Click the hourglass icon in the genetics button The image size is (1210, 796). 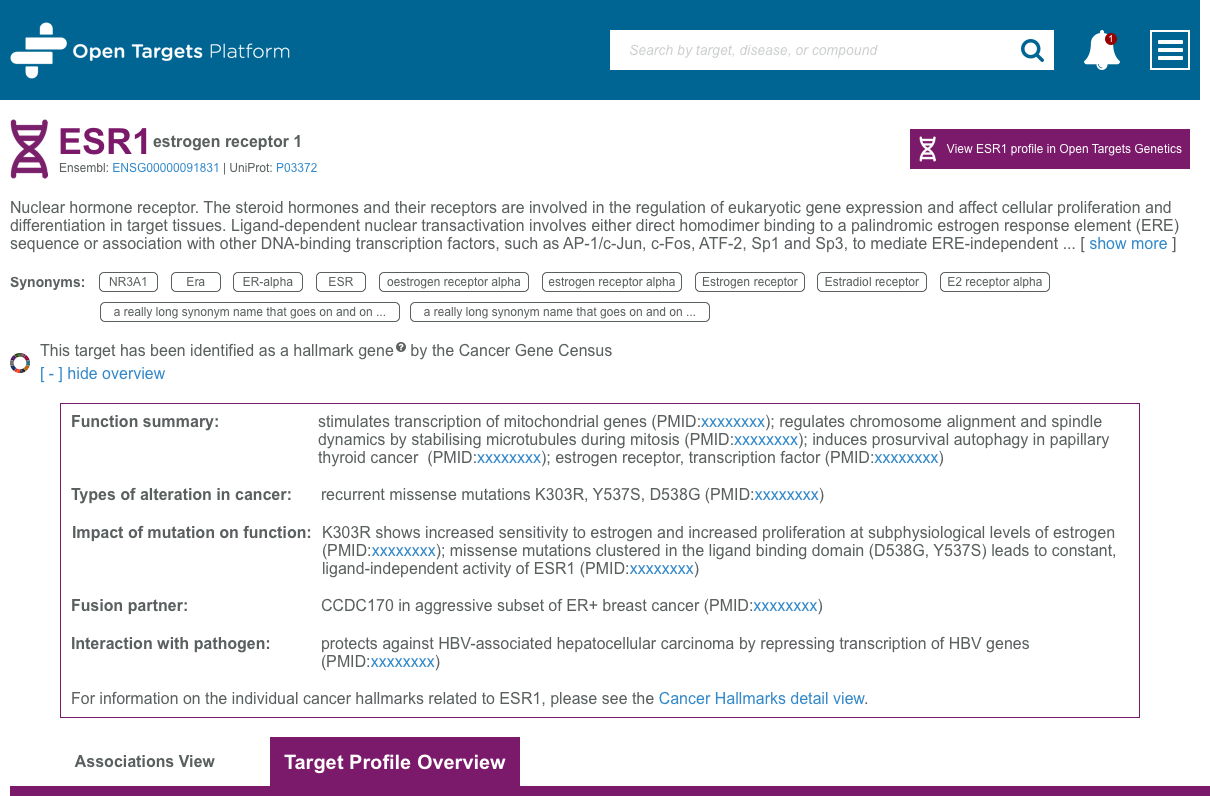(929, 148)
